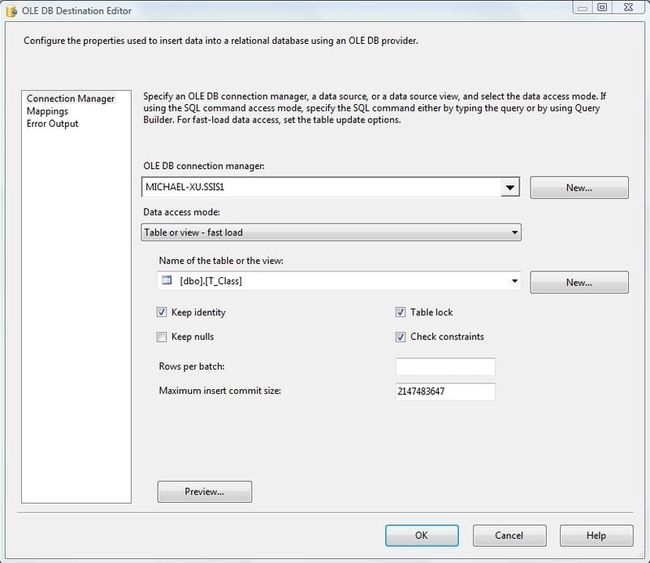Click the table icon beside [dbo].[T_Class]
The width and height of the screenshot is (650, 563).
167,281
